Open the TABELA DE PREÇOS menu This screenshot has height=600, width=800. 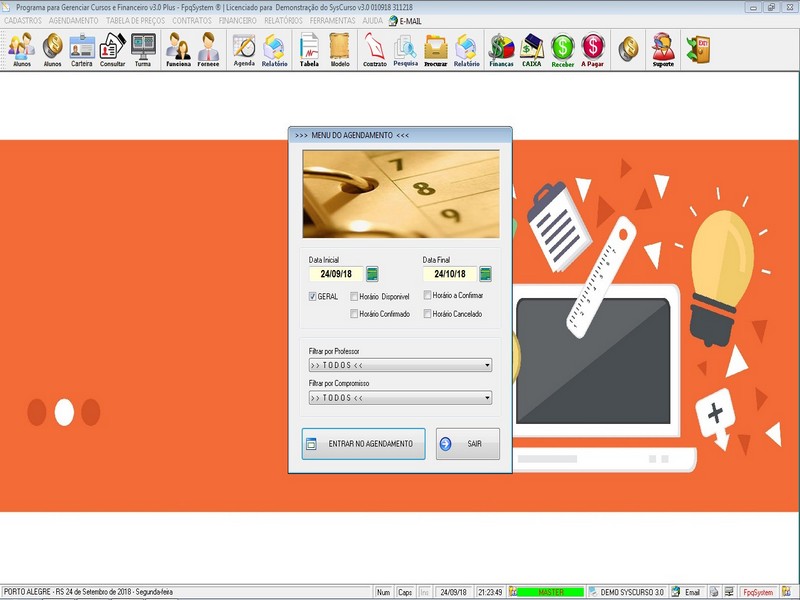pyautogui.click(x=135, y=21)
